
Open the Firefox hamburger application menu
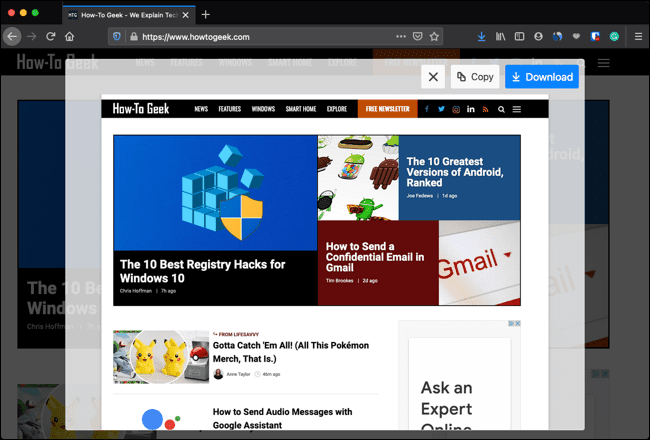click(x=638, y=36)
